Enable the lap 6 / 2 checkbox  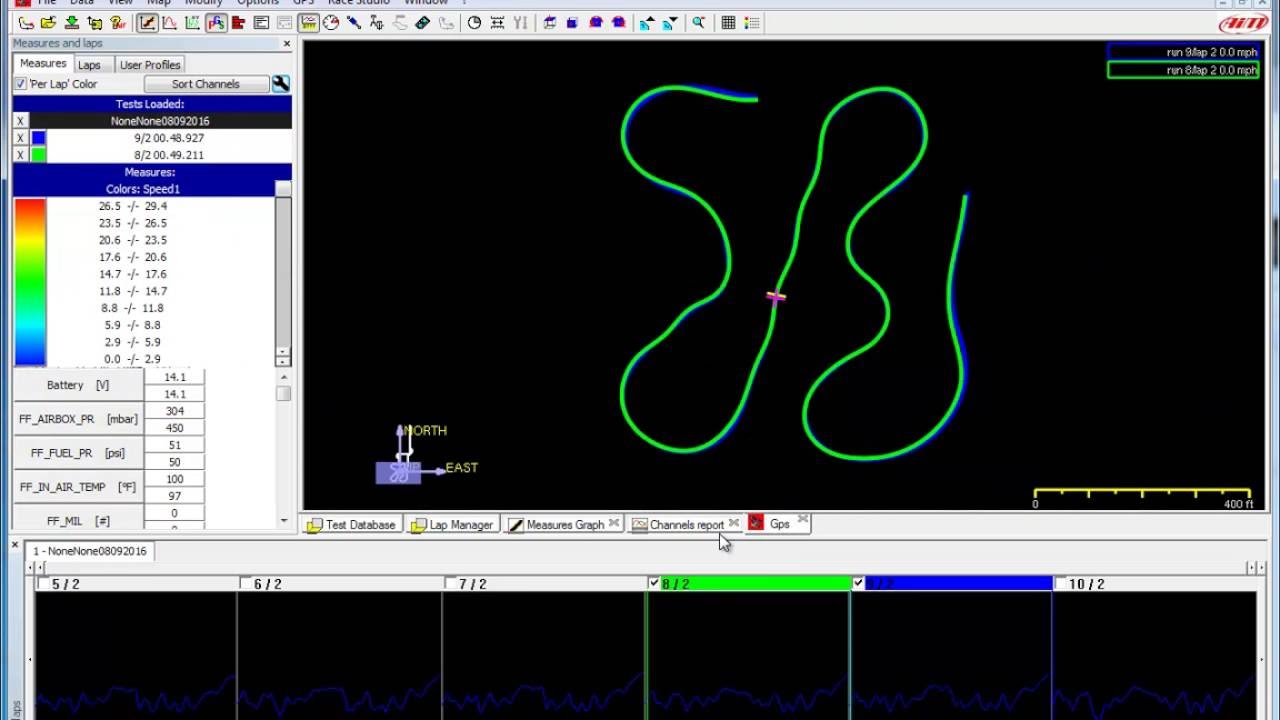click(246, 583)
